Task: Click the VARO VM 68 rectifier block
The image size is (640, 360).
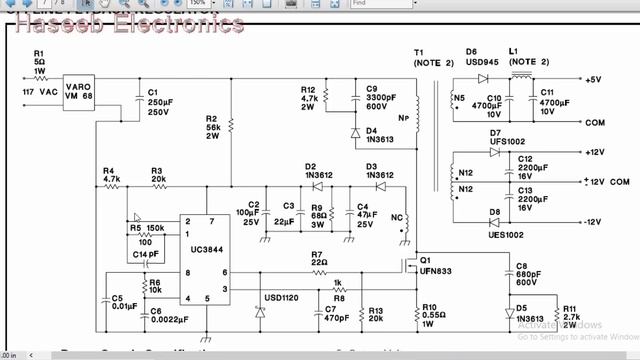Action: 79,92
